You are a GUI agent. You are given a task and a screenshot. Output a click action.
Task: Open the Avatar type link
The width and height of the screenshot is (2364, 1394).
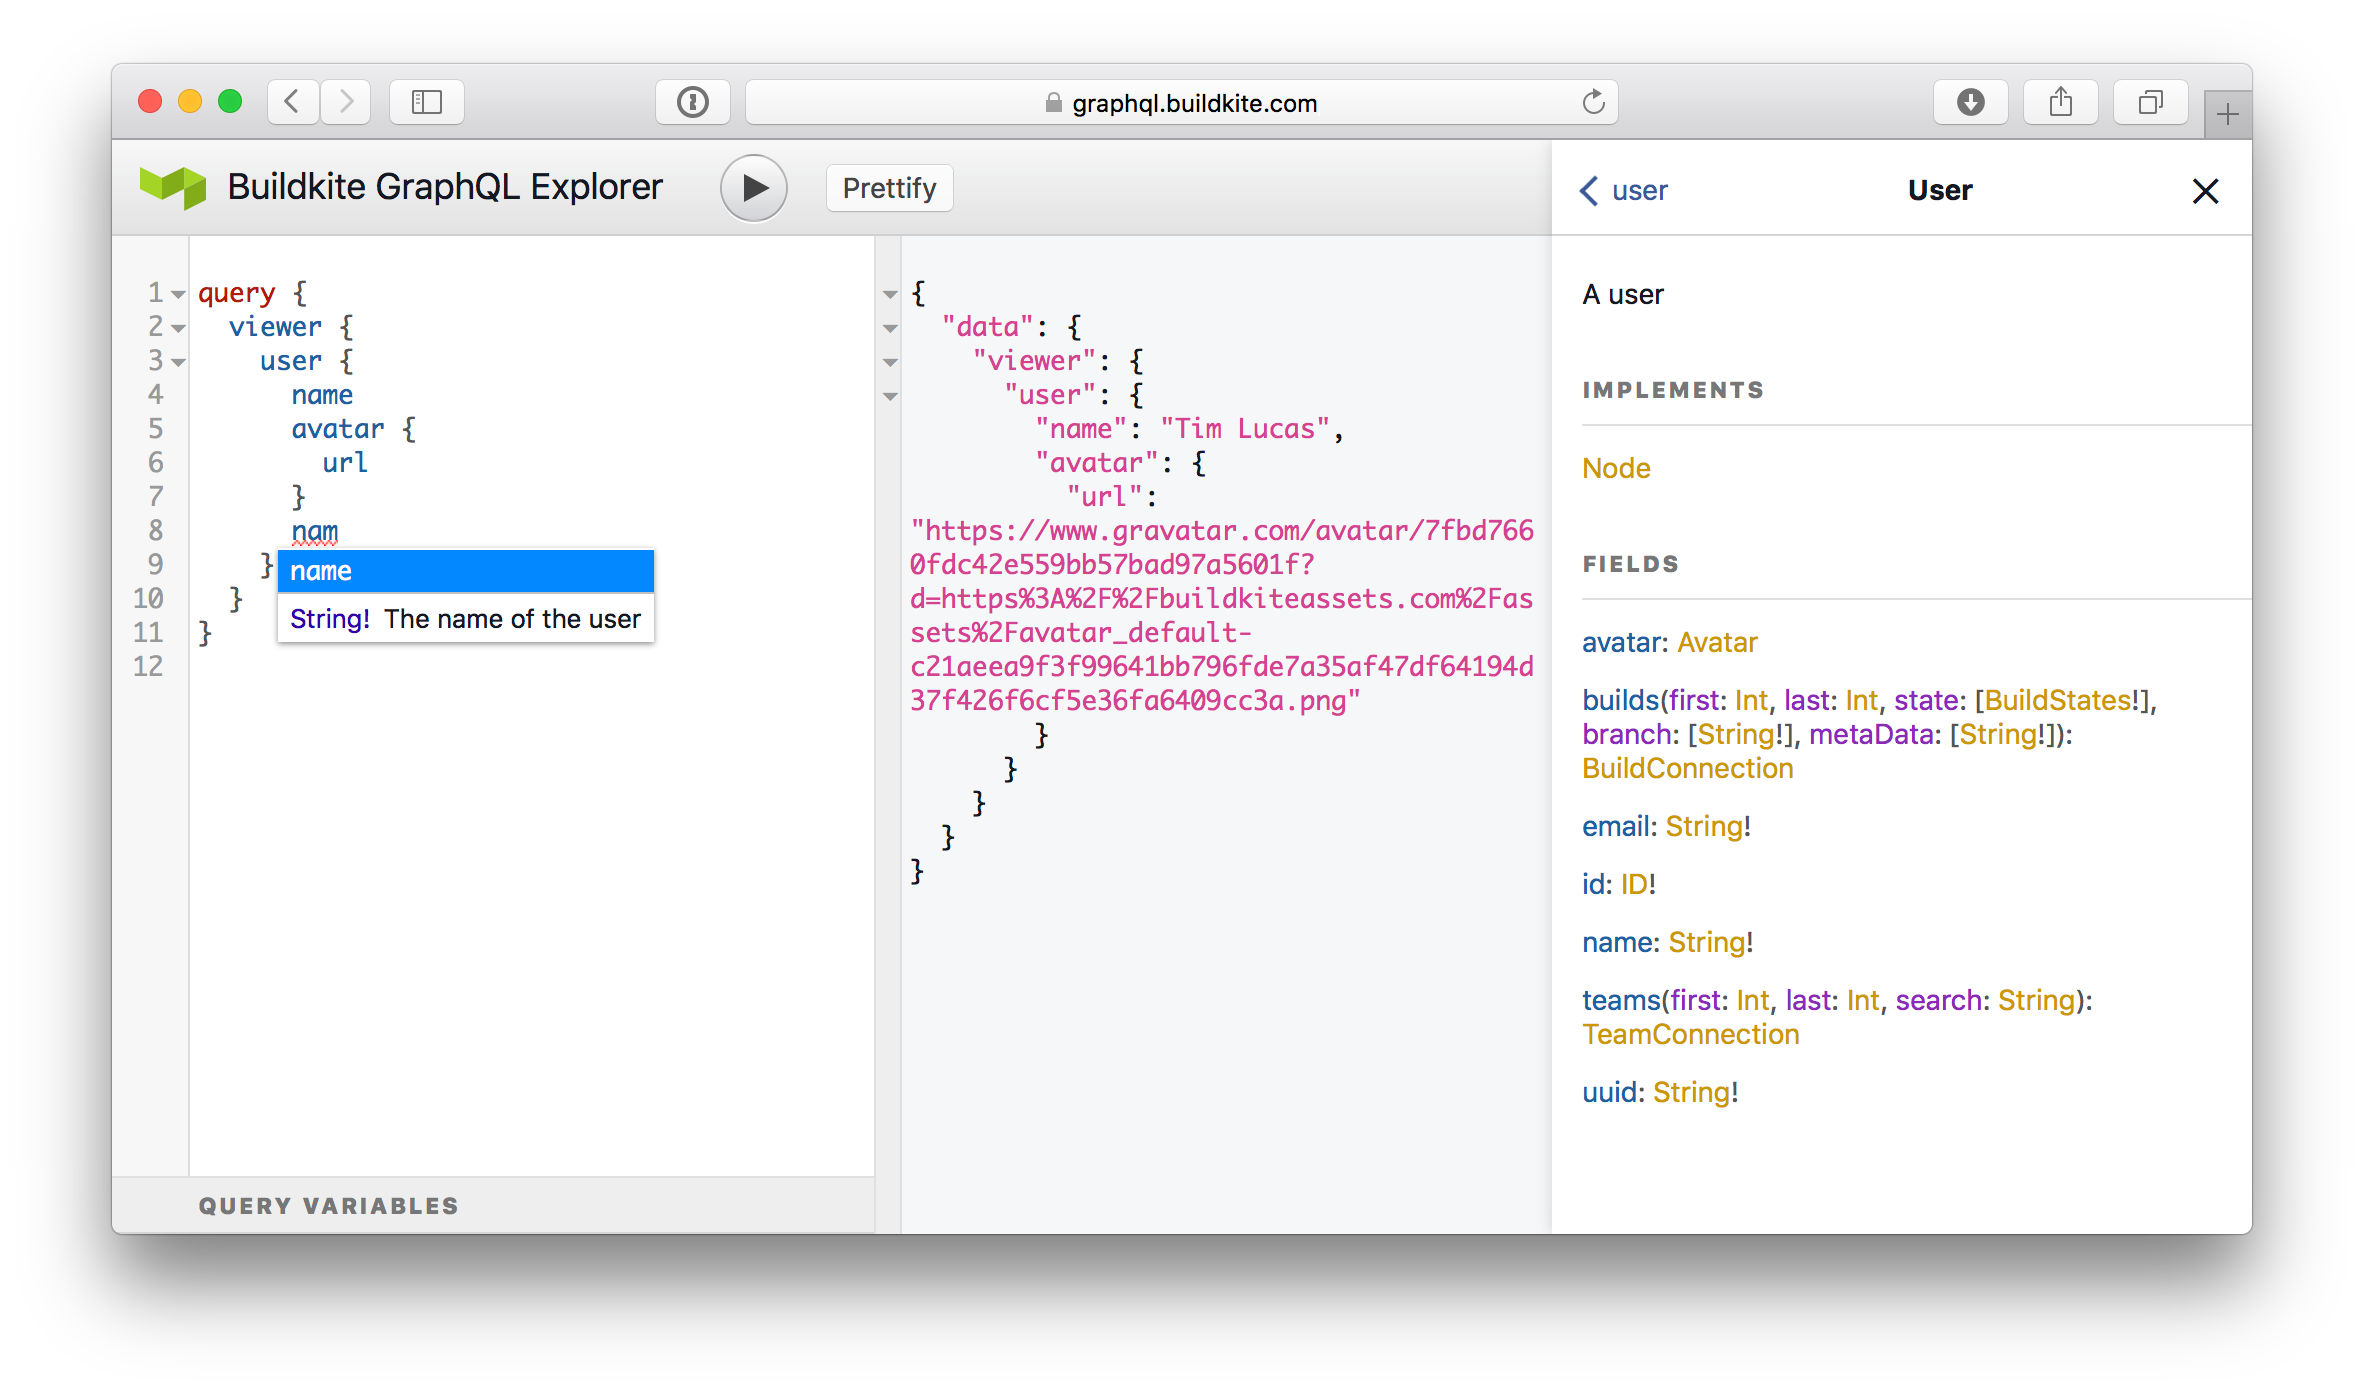(x=1717, y=642)
